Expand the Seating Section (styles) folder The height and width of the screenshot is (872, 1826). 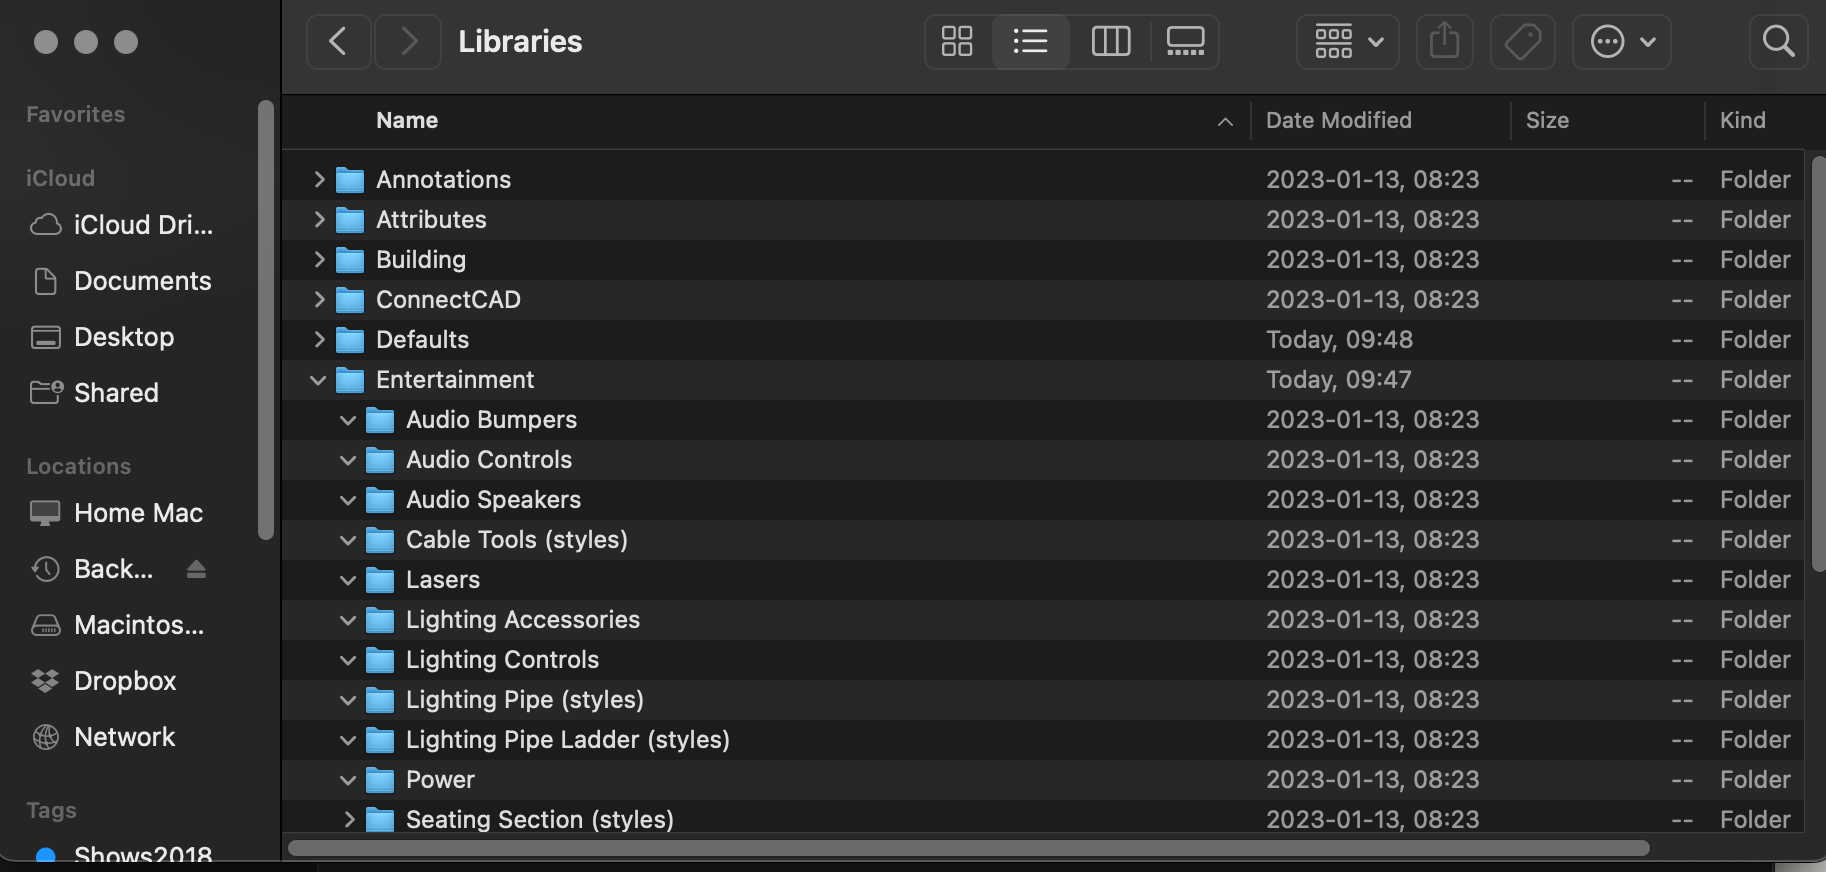[x=349, y=820]
